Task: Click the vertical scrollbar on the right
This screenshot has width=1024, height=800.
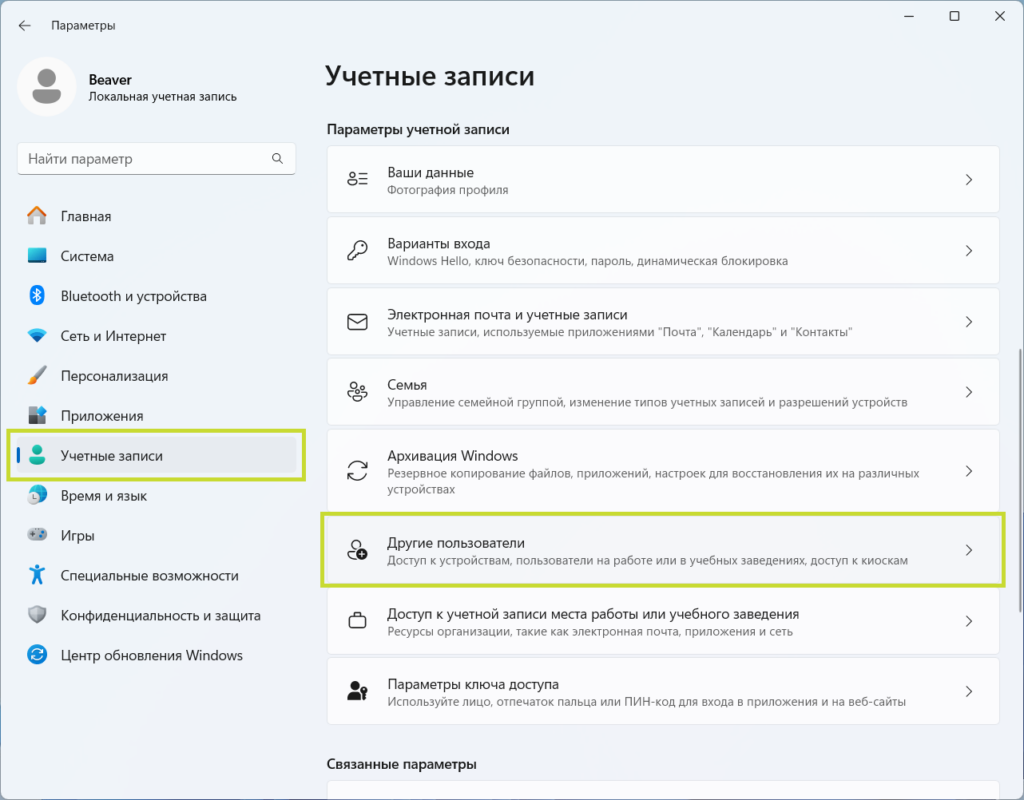Action: click(1020, 480)
